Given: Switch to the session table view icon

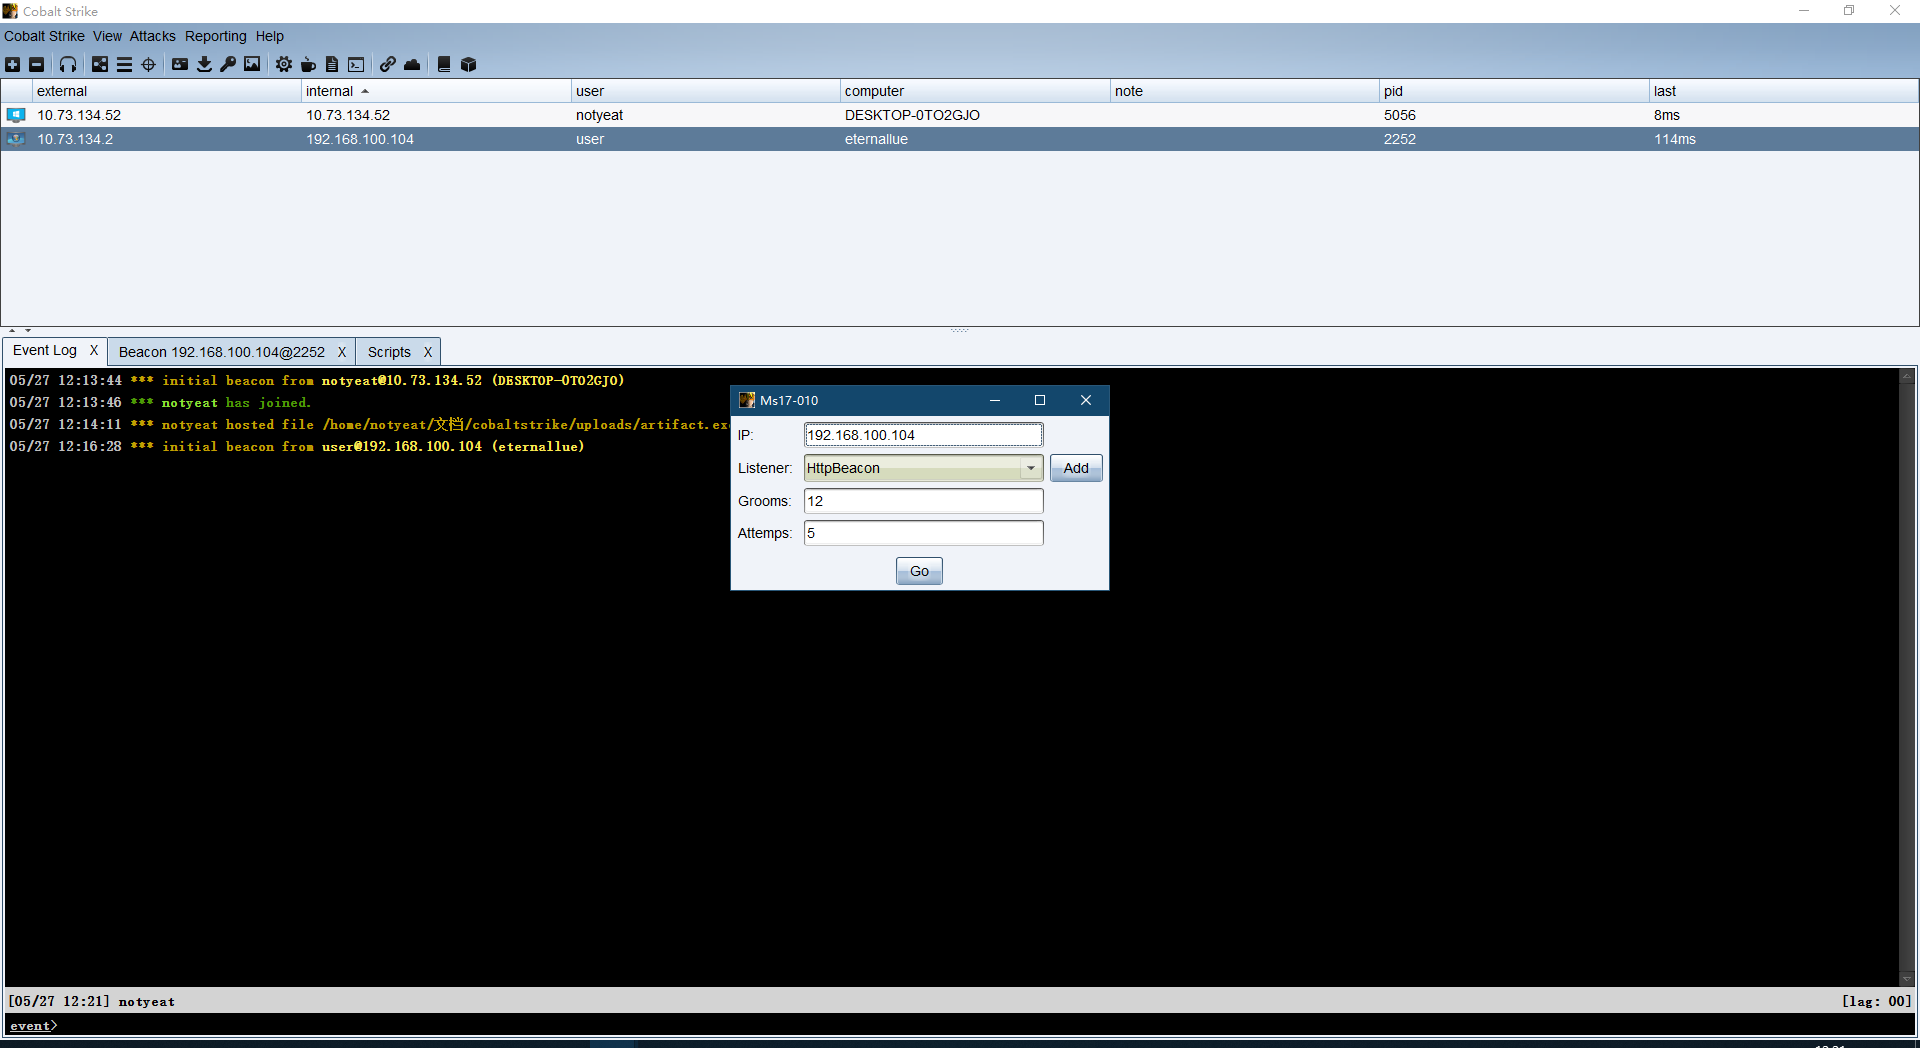Looking at the screenshot, I should [x=124, y=64].
